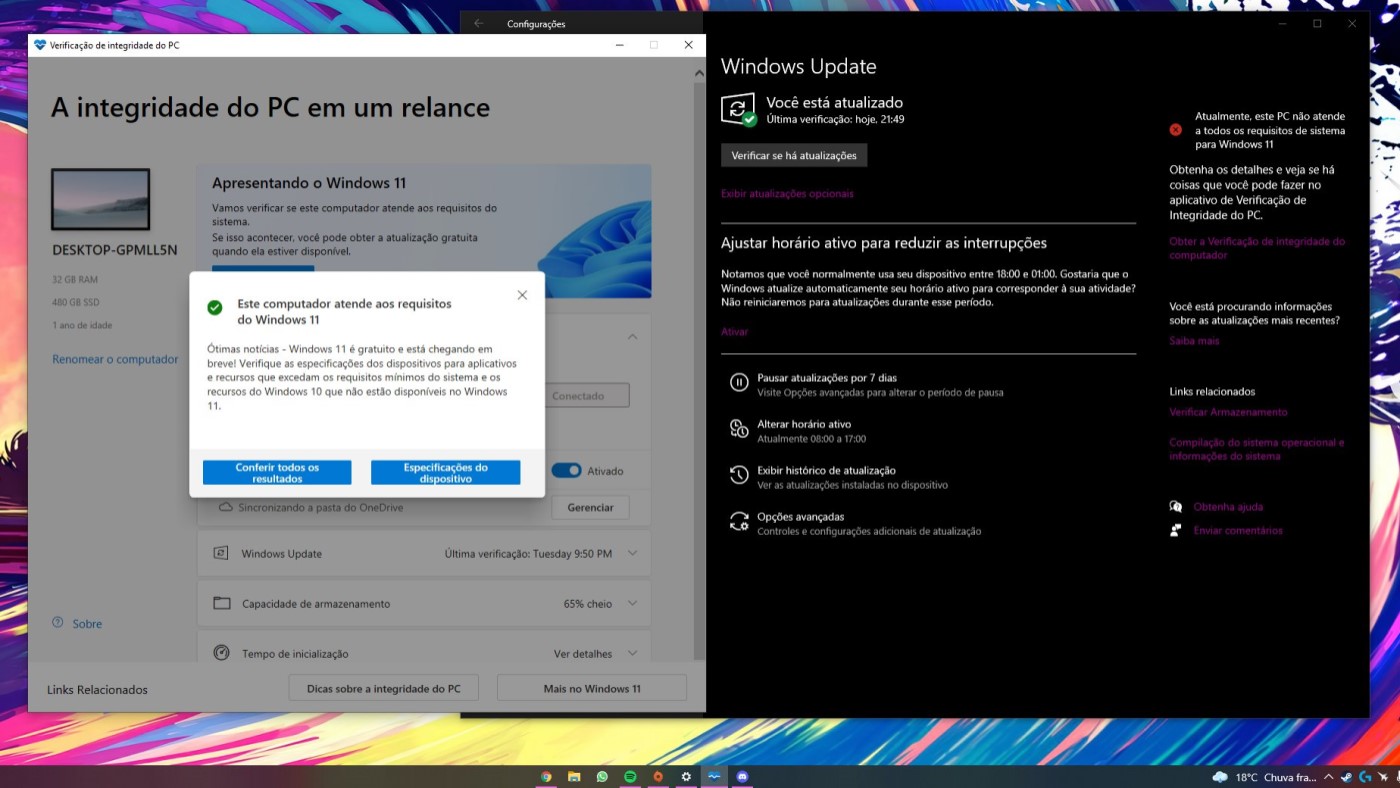Open Renomear o computador link
This screenshot has width=1400, height=788.
[115, 359]
